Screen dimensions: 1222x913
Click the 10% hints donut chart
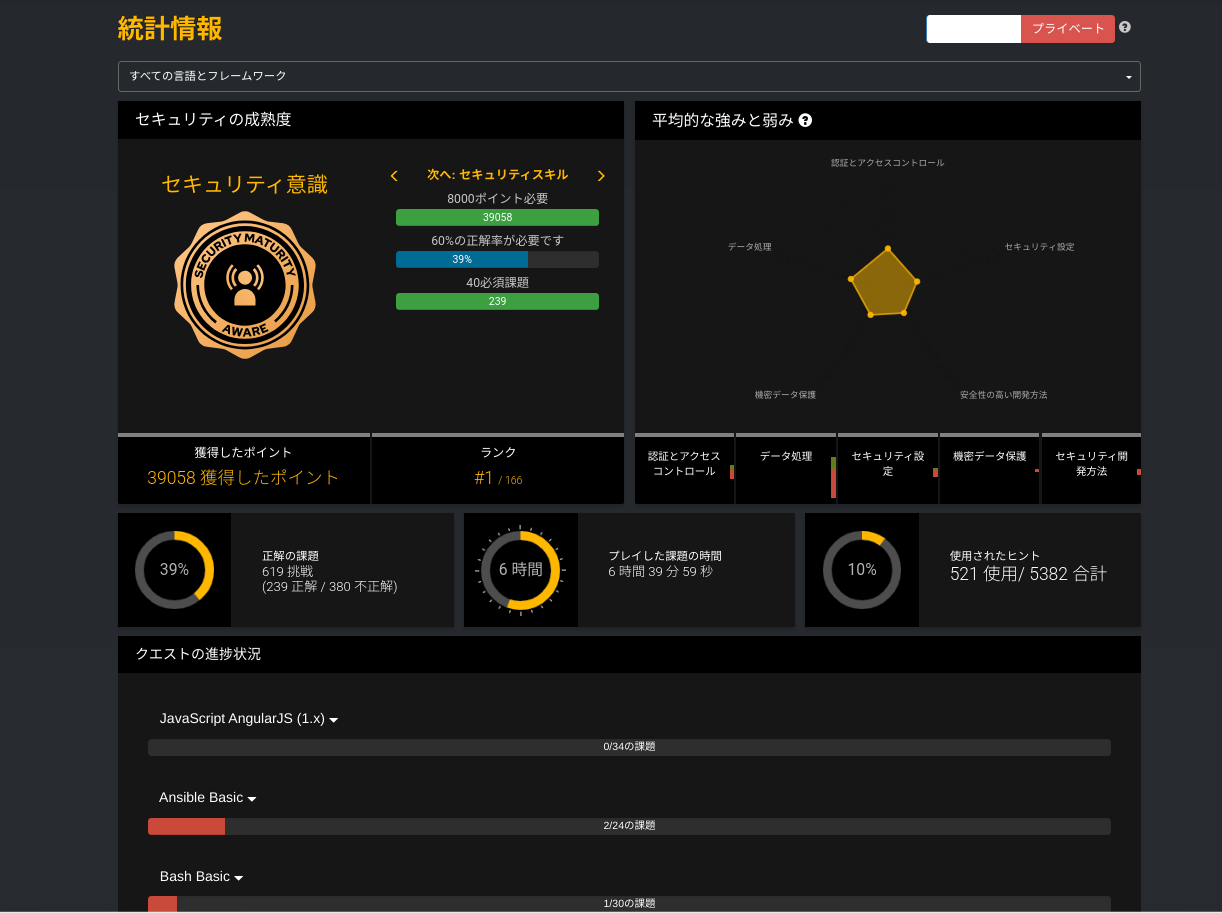click(862, 570)
